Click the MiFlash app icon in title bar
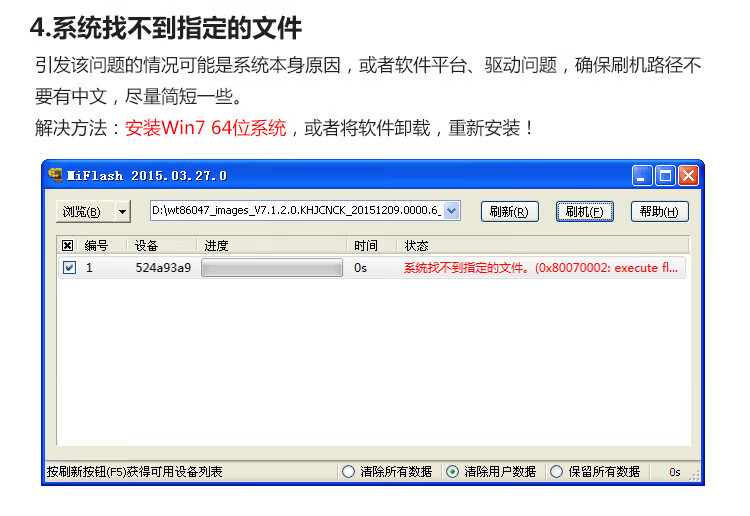The image size is (750, 516). click(55, 175)
